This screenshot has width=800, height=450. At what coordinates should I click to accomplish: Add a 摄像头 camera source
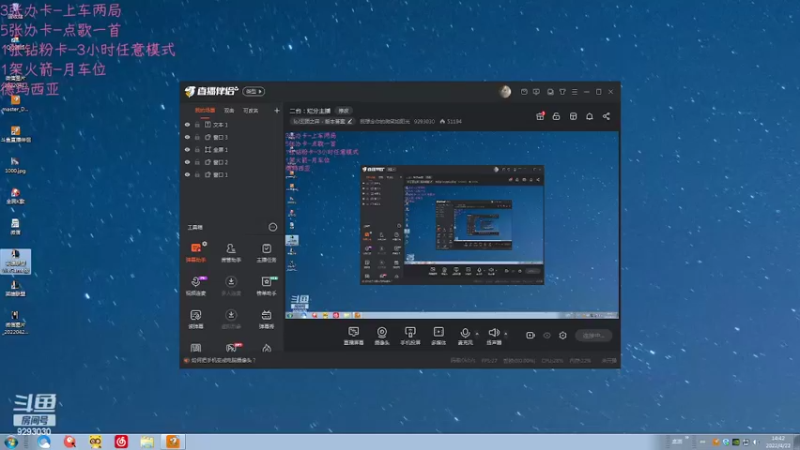[382, 336]
